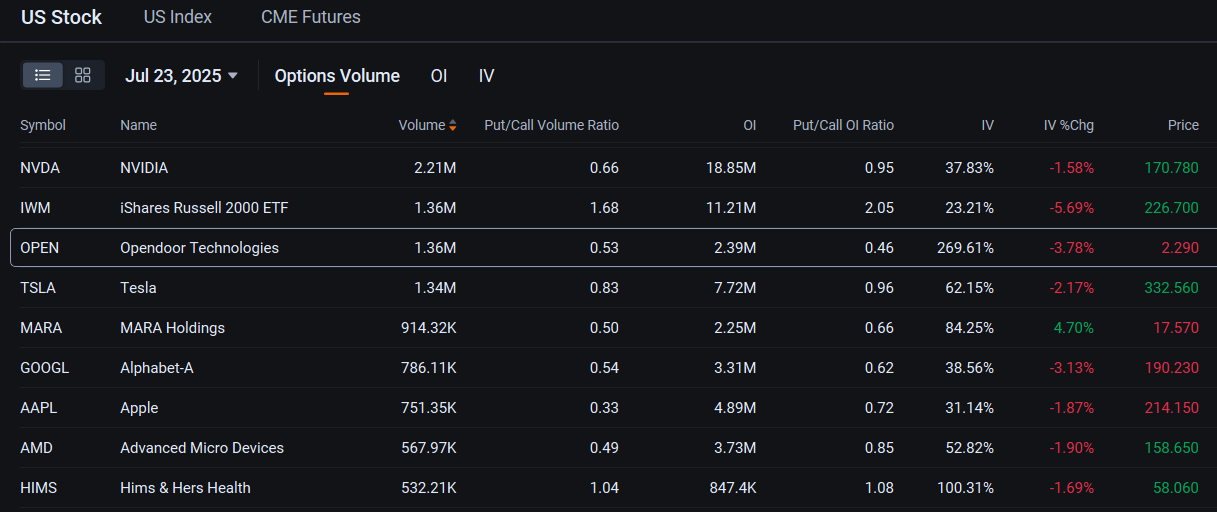This screenshot has width=1217, height=512.
Task: Click the Put/Call OI Ratio header
Action: pyautogui.click(x=842, y=125)
